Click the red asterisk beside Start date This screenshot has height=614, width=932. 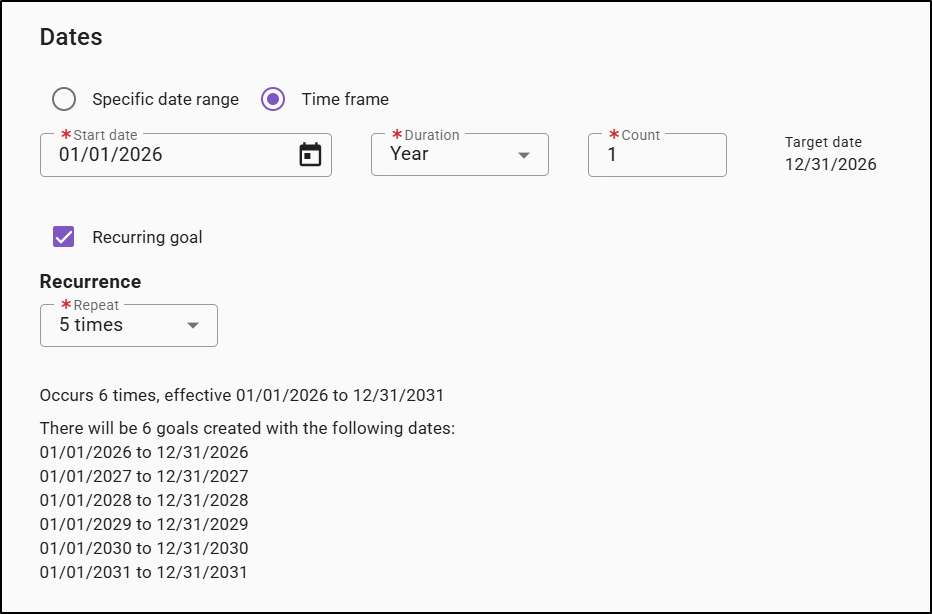tap(66, 134)
